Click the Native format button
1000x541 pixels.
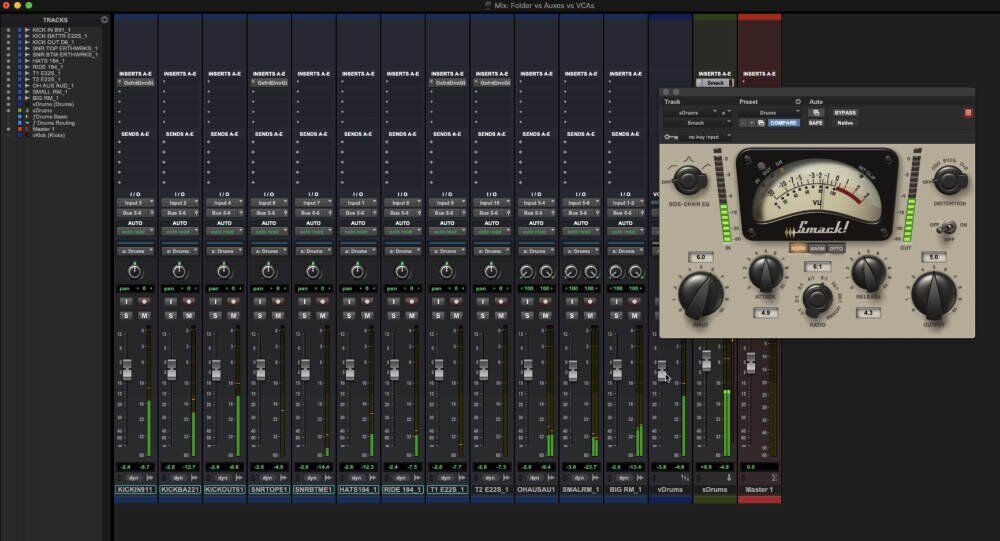pos(845,123)
